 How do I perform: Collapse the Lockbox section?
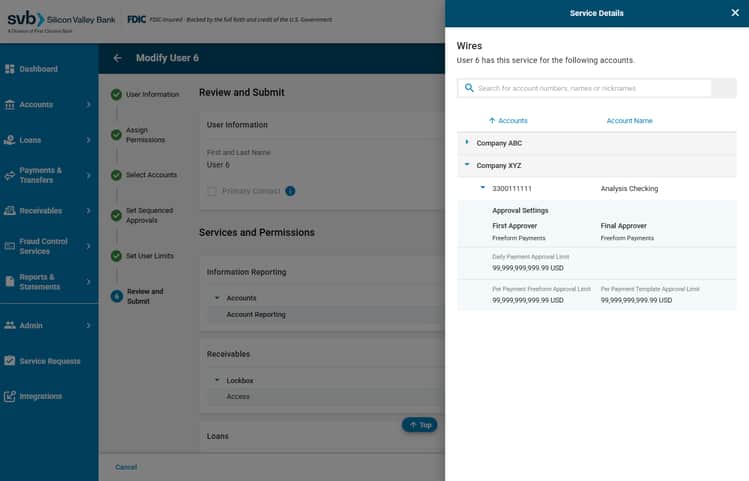pos(217,380)
